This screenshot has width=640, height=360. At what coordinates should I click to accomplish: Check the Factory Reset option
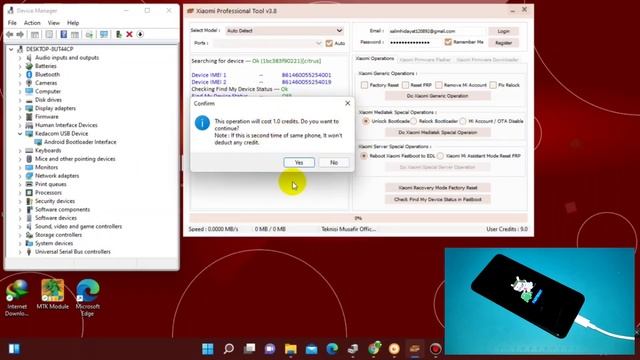click(364, 85)
